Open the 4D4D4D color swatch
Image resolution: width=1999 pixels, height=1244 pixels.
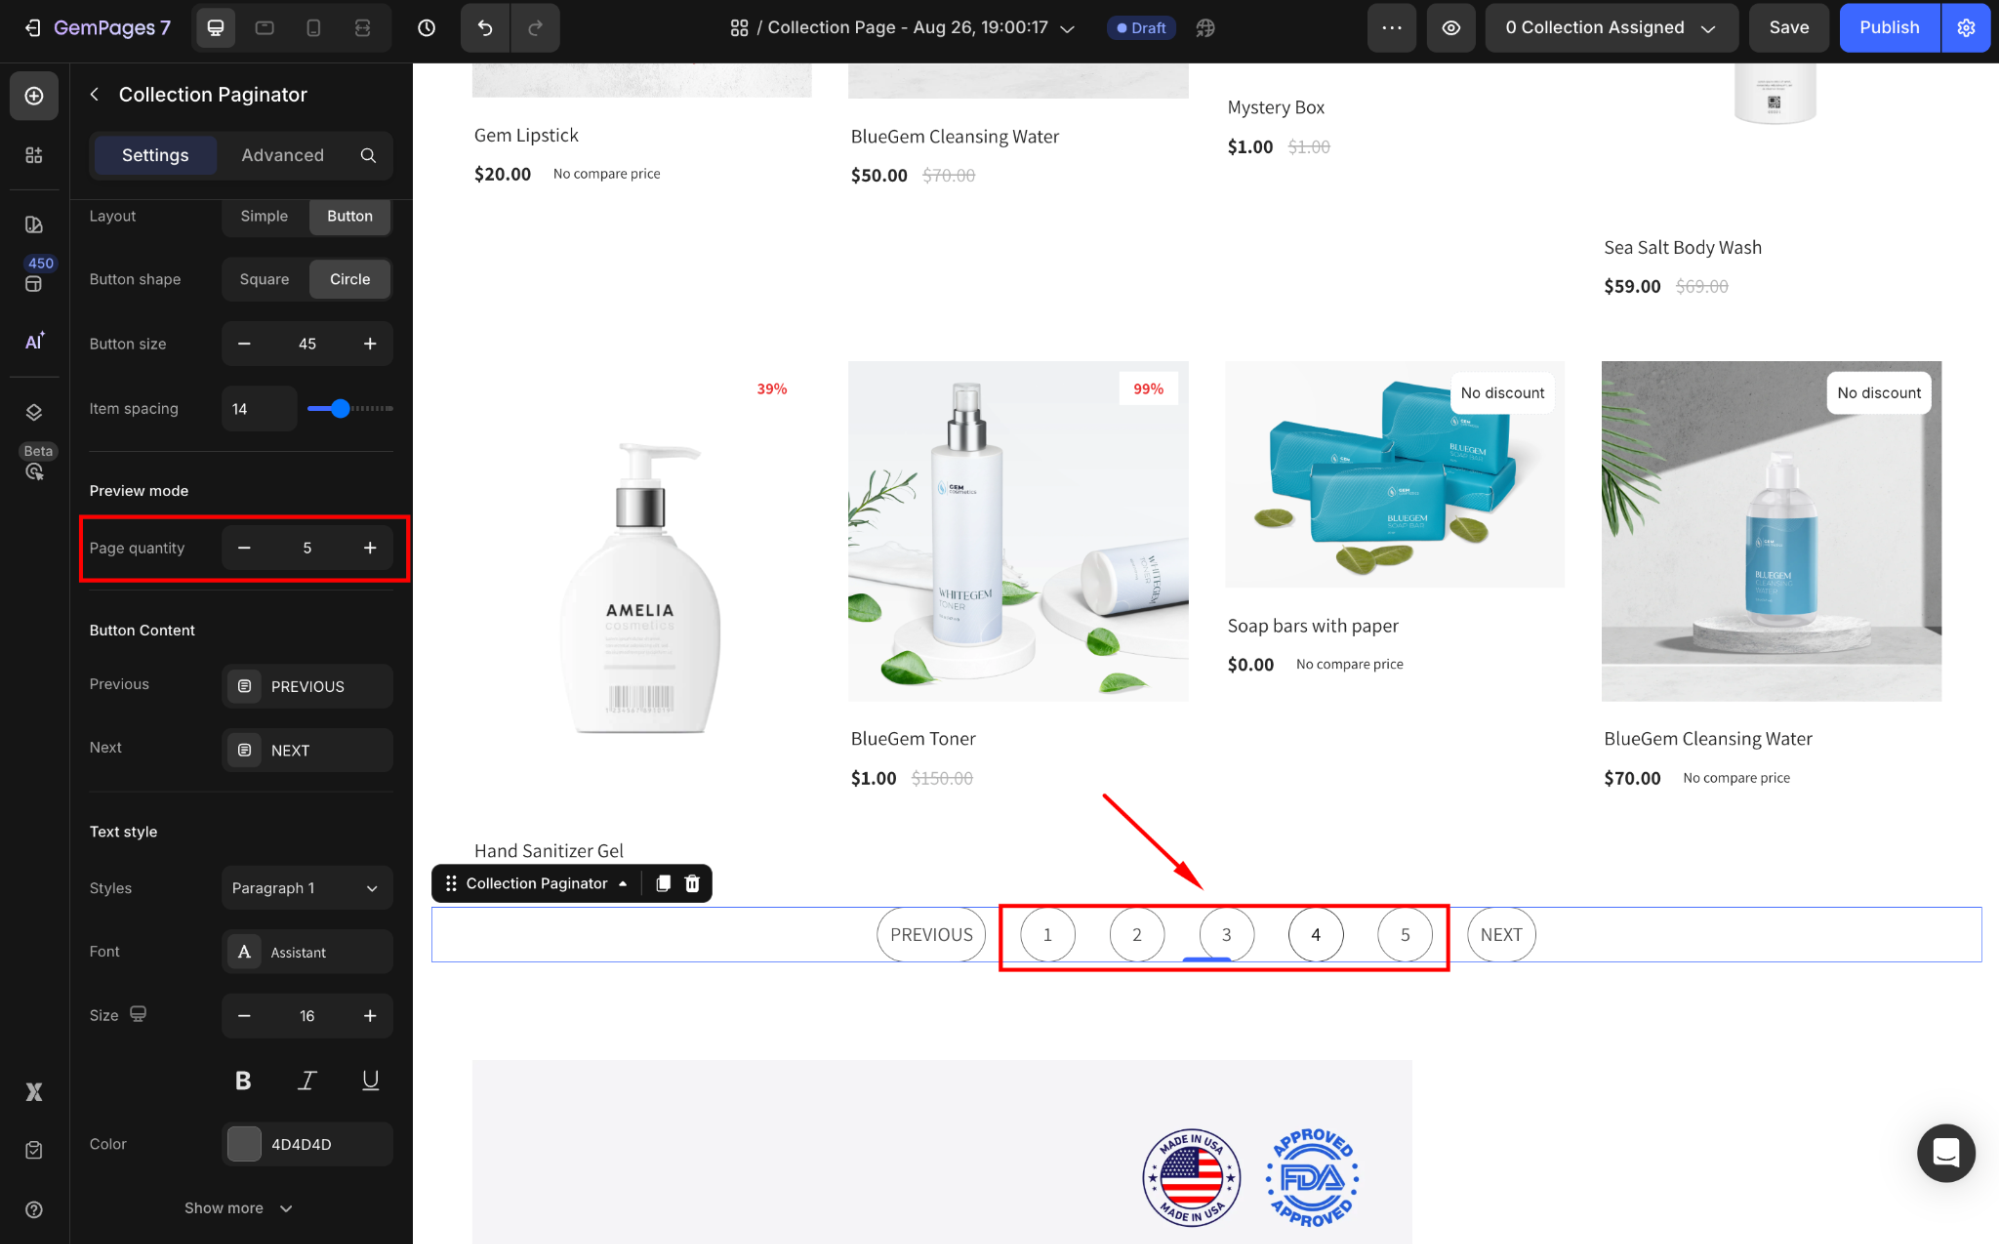[x=244, y=1144]
